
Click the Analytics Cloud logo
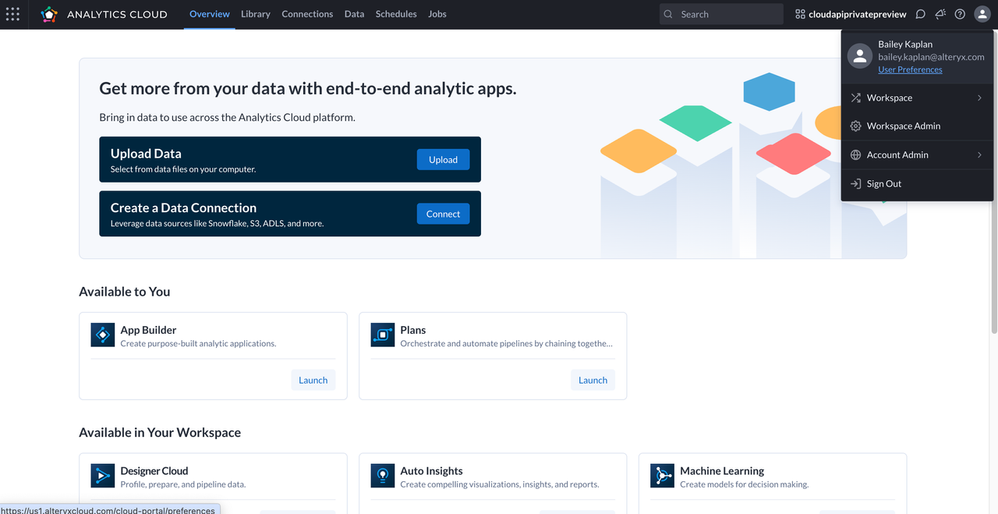pyautogui.click(x=49, y=14)
